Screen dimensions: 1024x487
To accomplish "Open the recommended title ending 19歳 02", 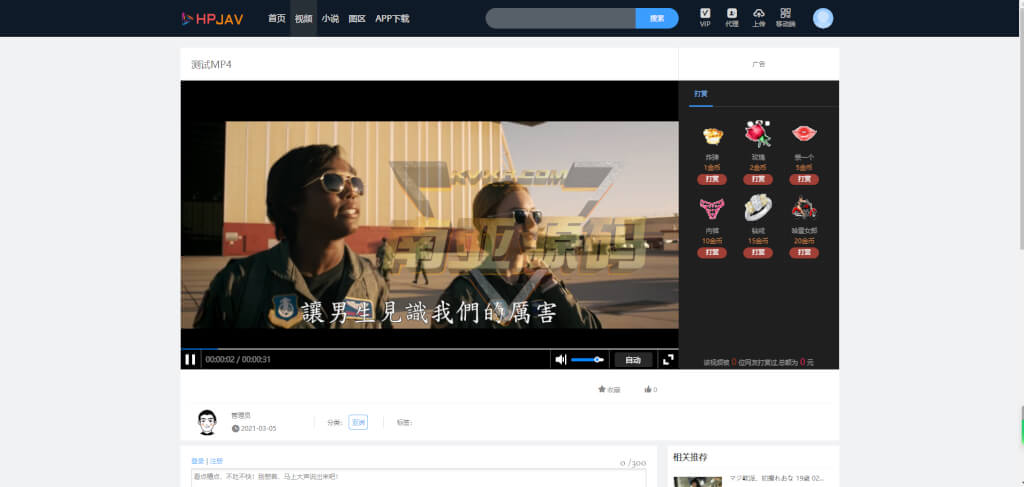I will pos(776,479).
